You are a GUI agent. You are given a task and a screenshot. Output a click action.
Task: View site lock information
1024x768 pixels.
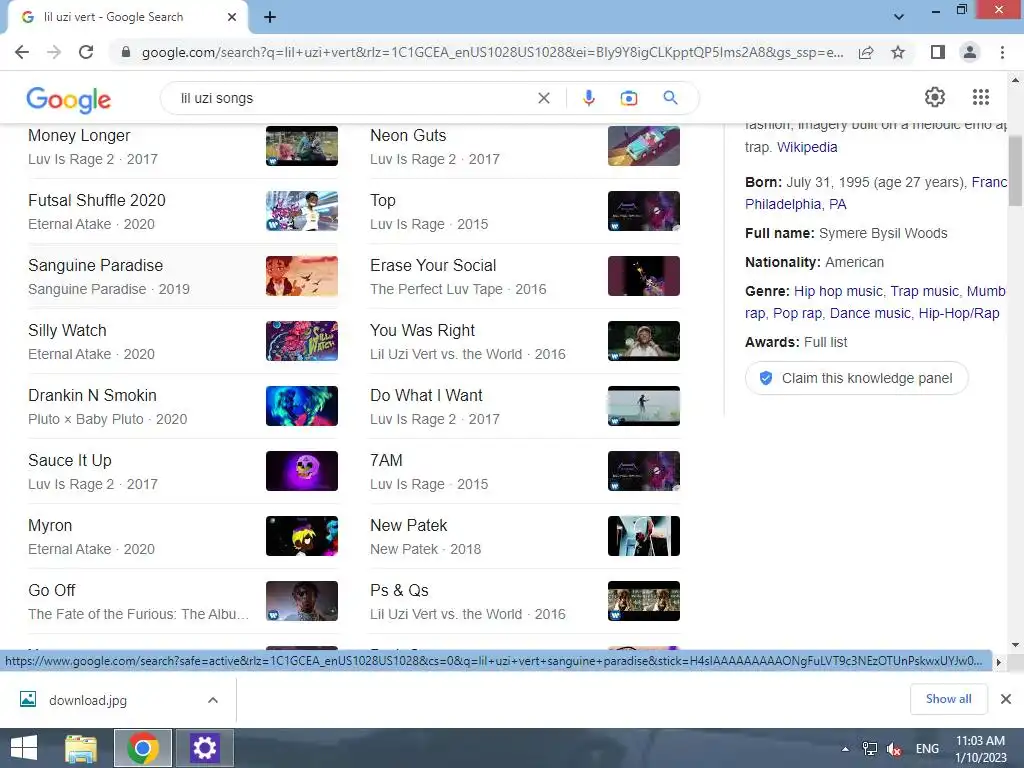click(x=126, y=52)
